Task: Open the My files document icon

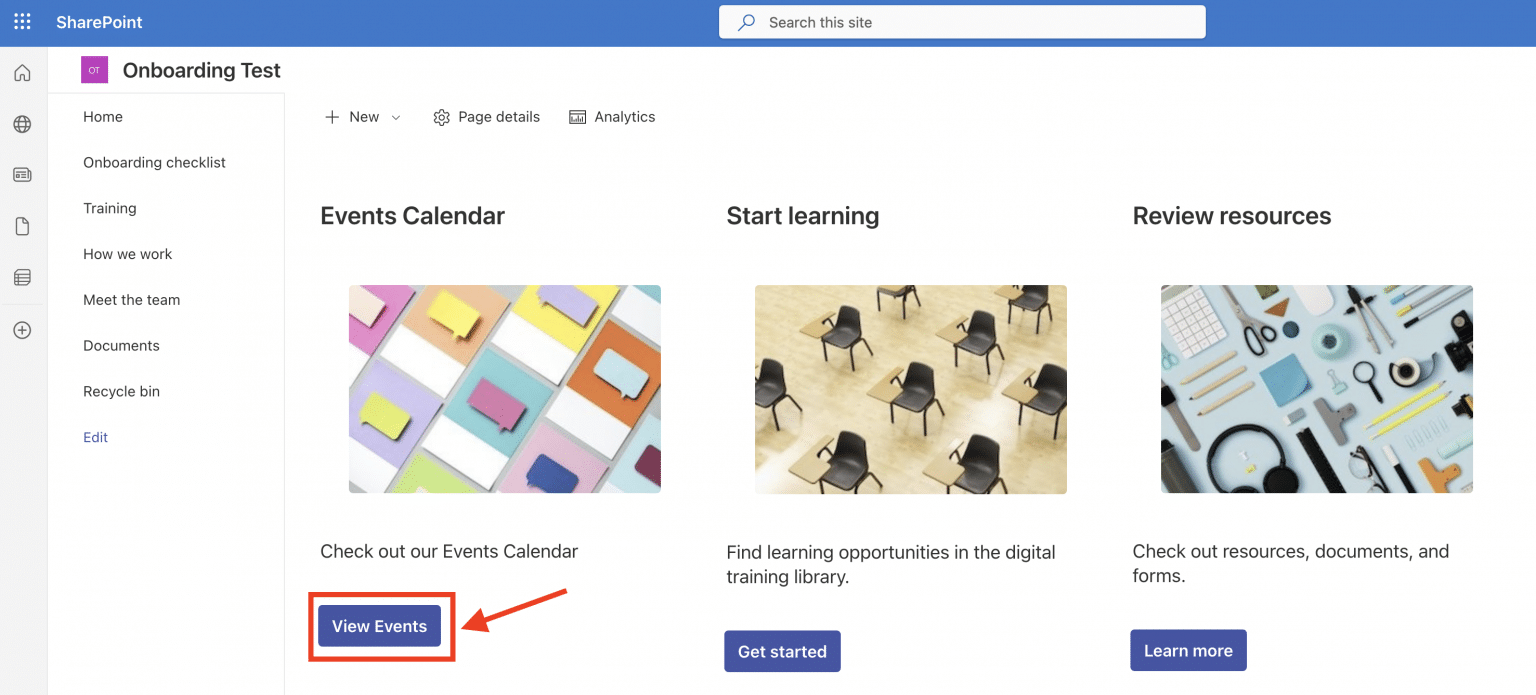Action: click(22, 226)
